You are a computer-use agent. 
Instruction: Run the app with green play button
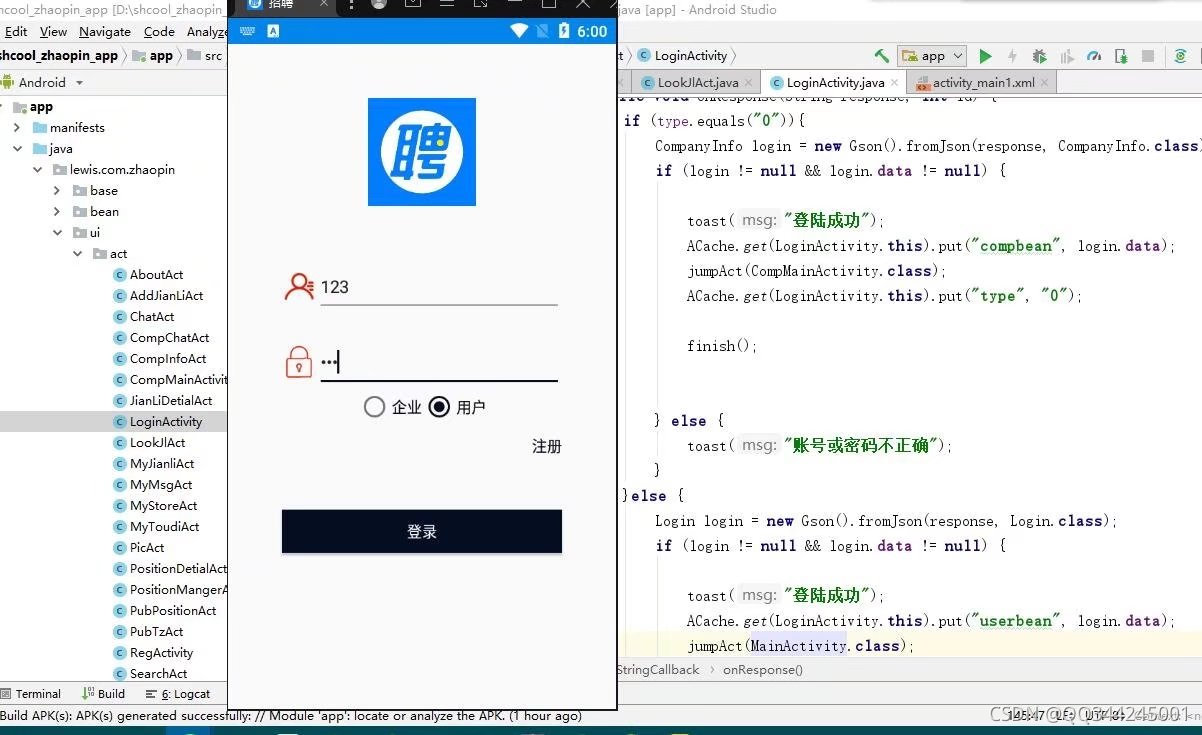pos(986,56)
